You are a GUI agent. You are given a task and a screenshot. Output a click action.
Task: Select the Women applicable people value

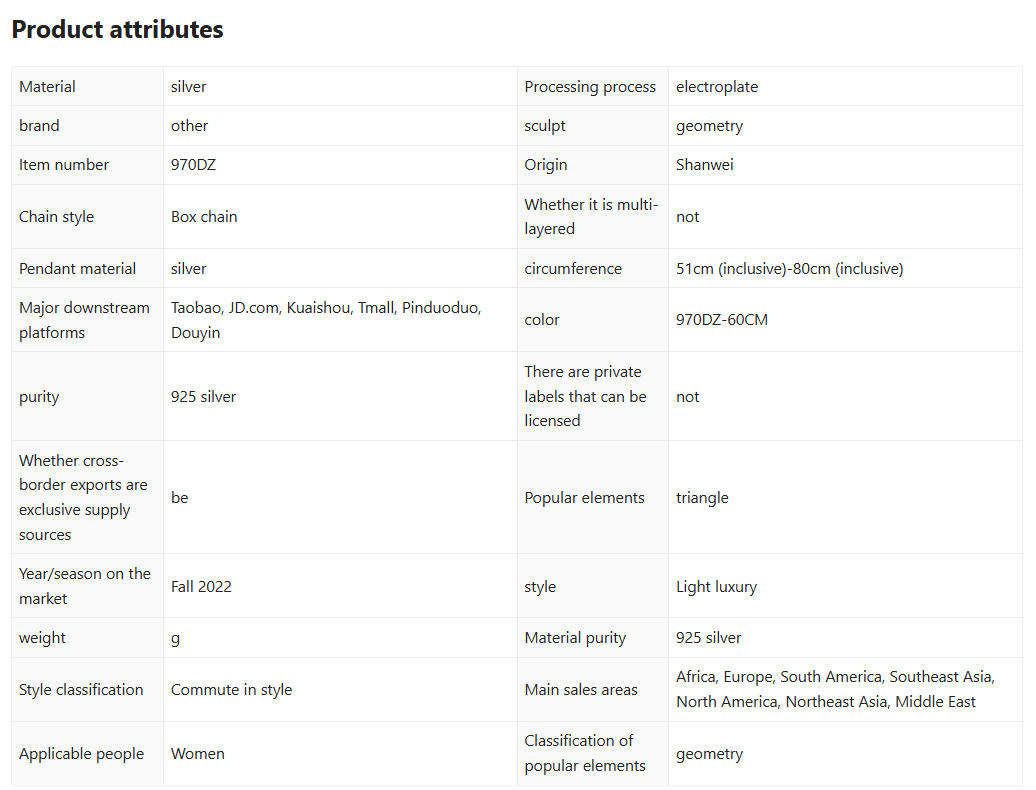[x=198, y=754]
